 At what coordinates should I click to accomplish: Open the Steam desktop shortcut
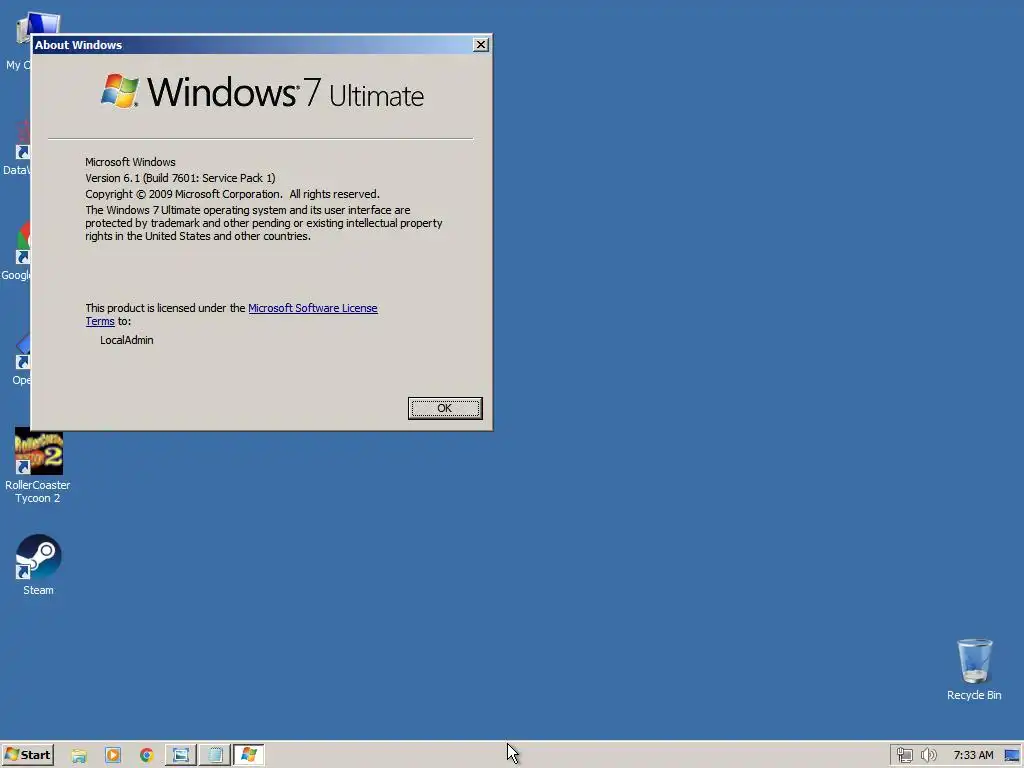click(x=39, y=565)
